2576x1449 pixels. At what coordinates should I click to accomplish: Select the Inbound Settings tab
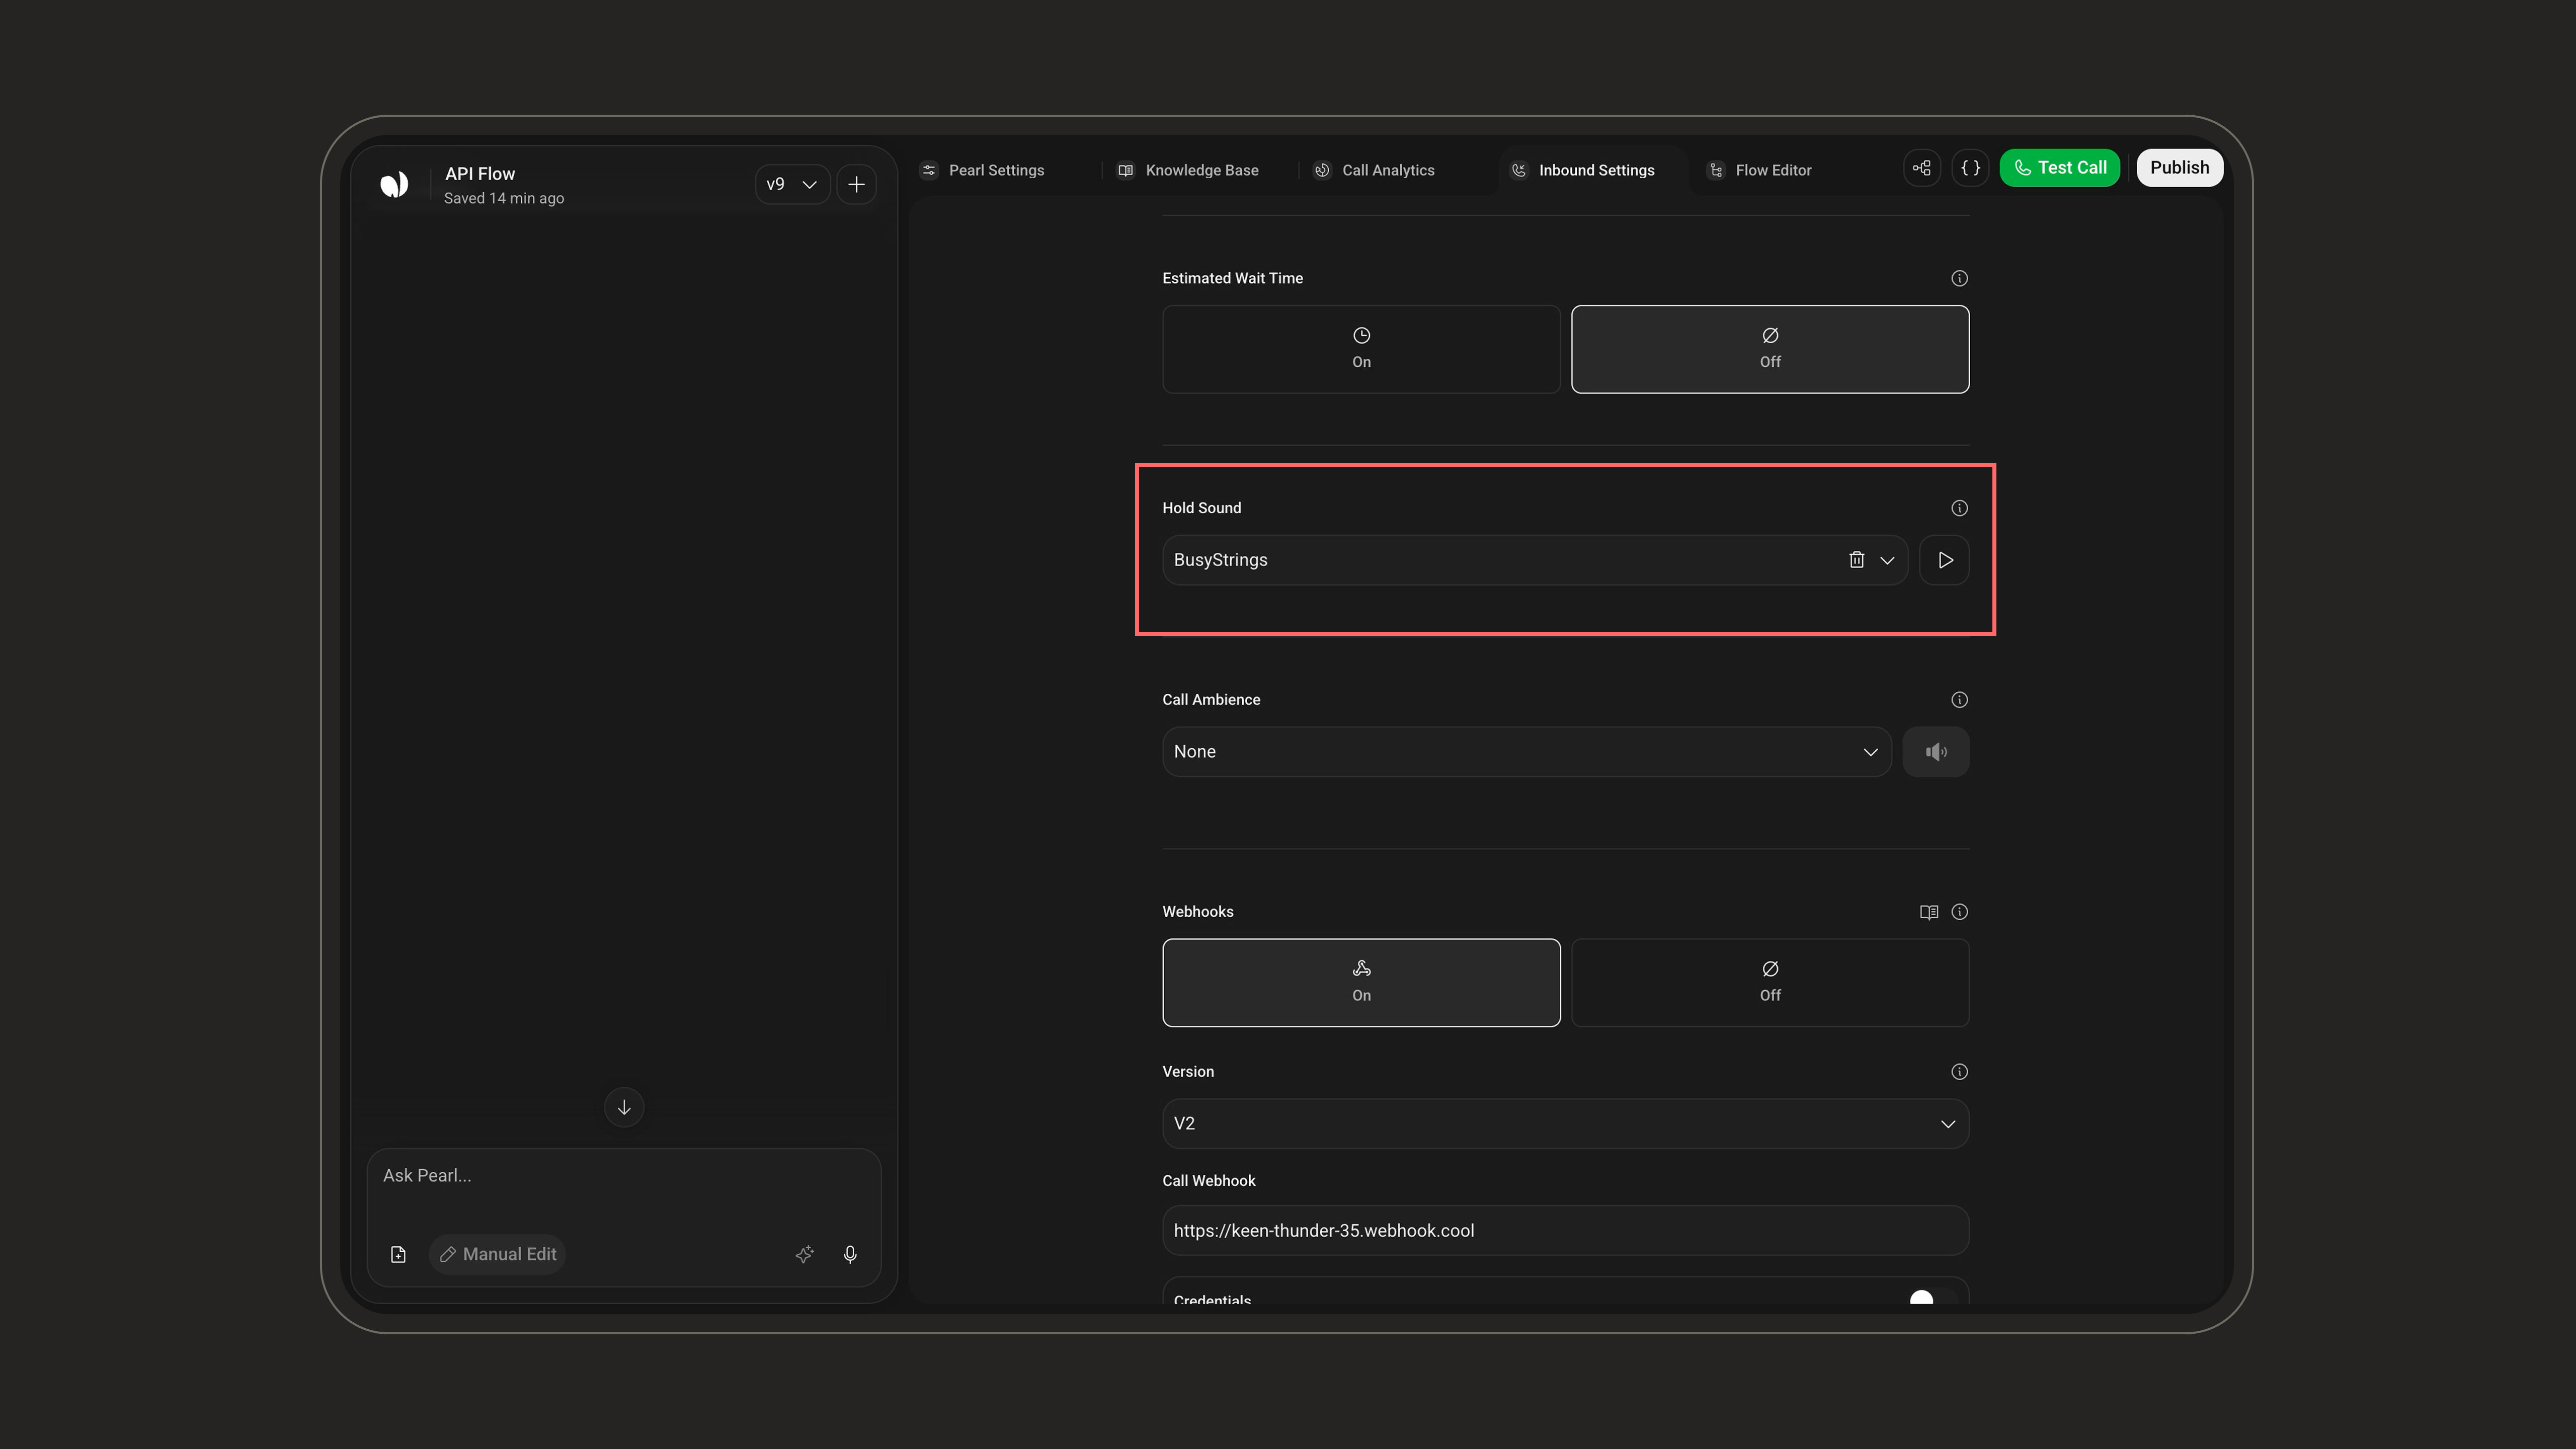[x=1582, y=170]
